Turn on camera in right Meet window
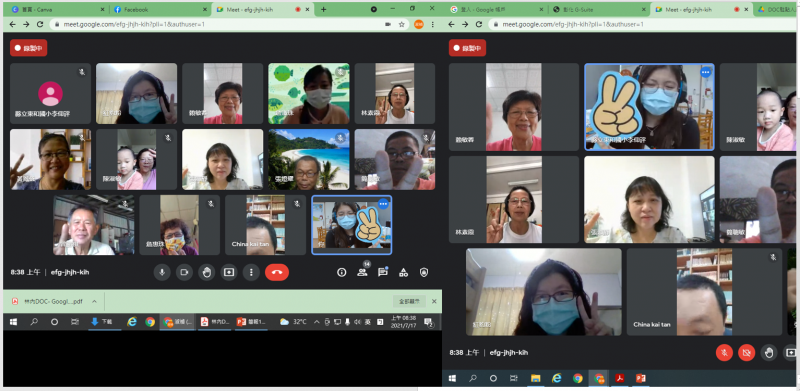This screenshot has height=391, width=800. 746,352
